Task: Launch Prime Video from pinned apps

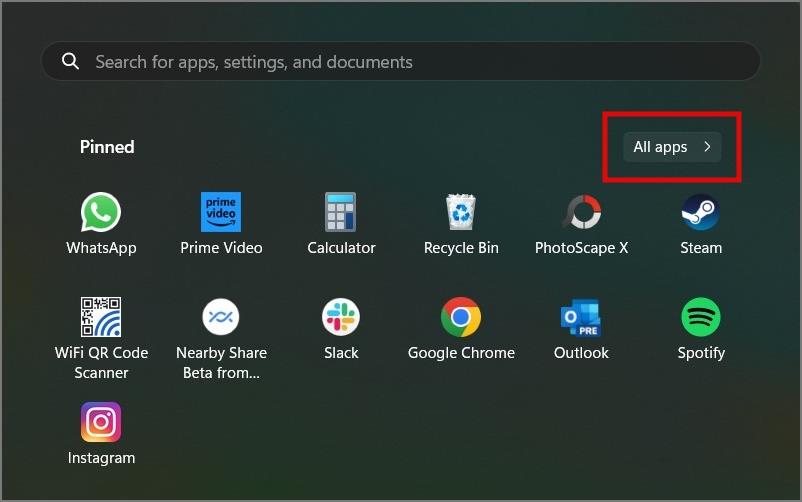Action: [221, 212]
